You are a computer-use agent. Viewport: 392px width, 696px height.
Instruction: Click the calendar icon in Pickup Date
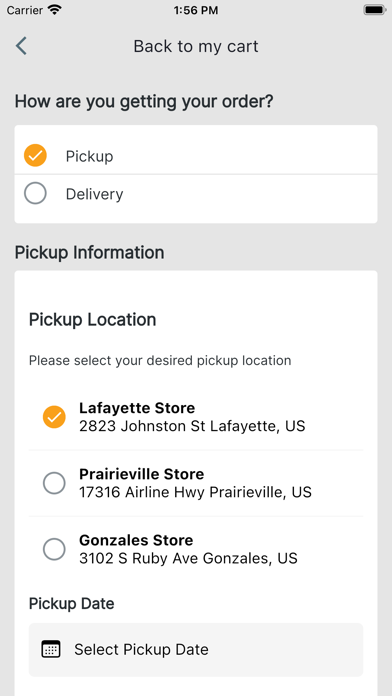[x=51, y=649]
